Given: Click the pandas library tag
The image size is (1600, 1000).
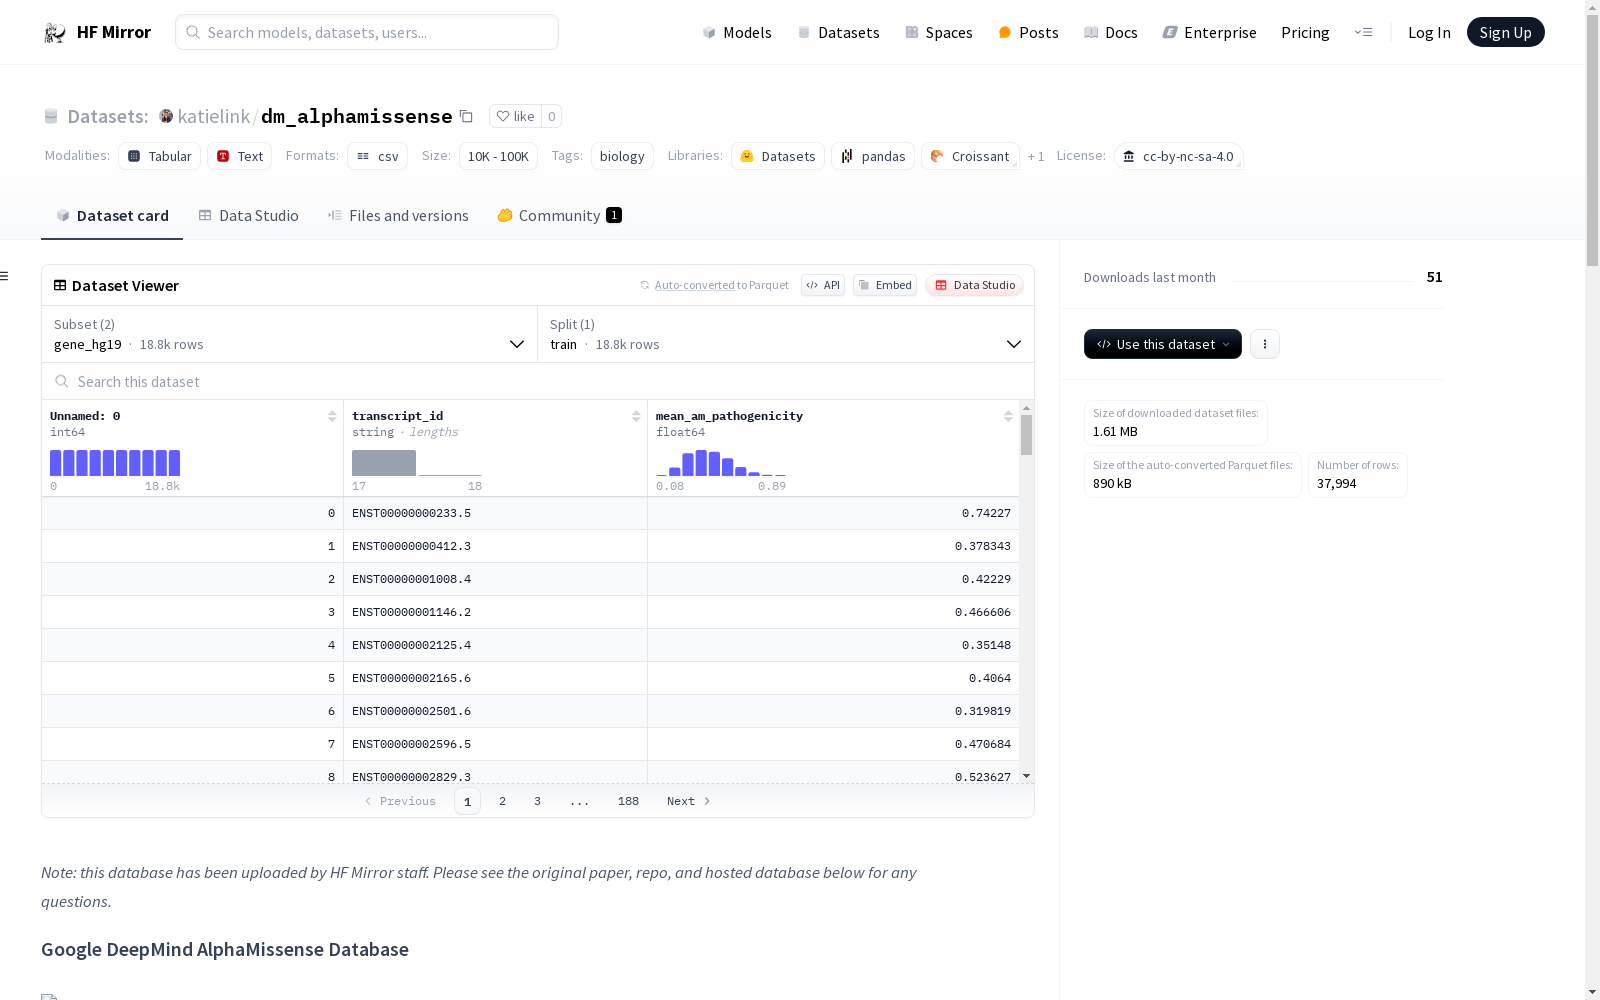Looking at the screenshot, I should (873, 156).
